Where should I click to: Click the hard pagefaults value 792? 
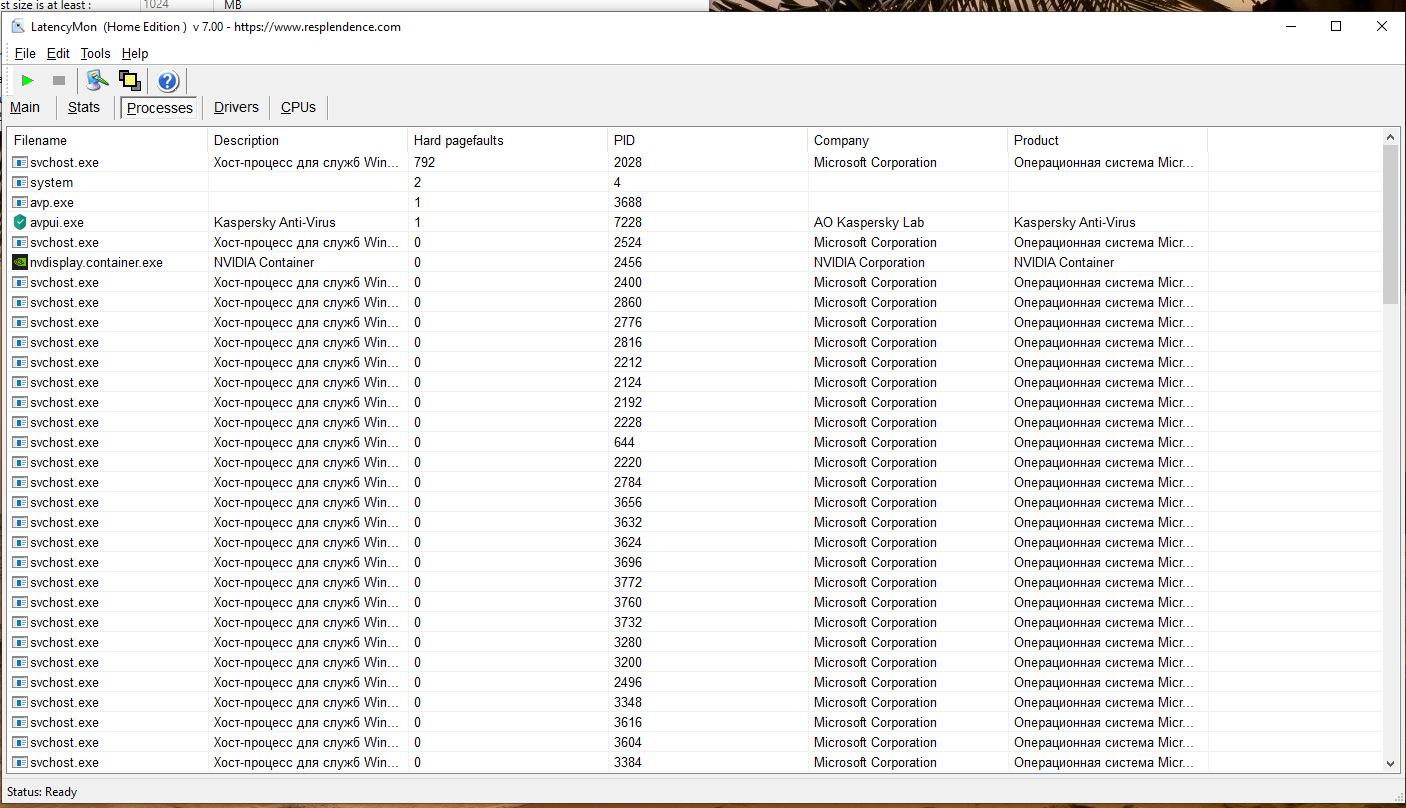(424, 162)
